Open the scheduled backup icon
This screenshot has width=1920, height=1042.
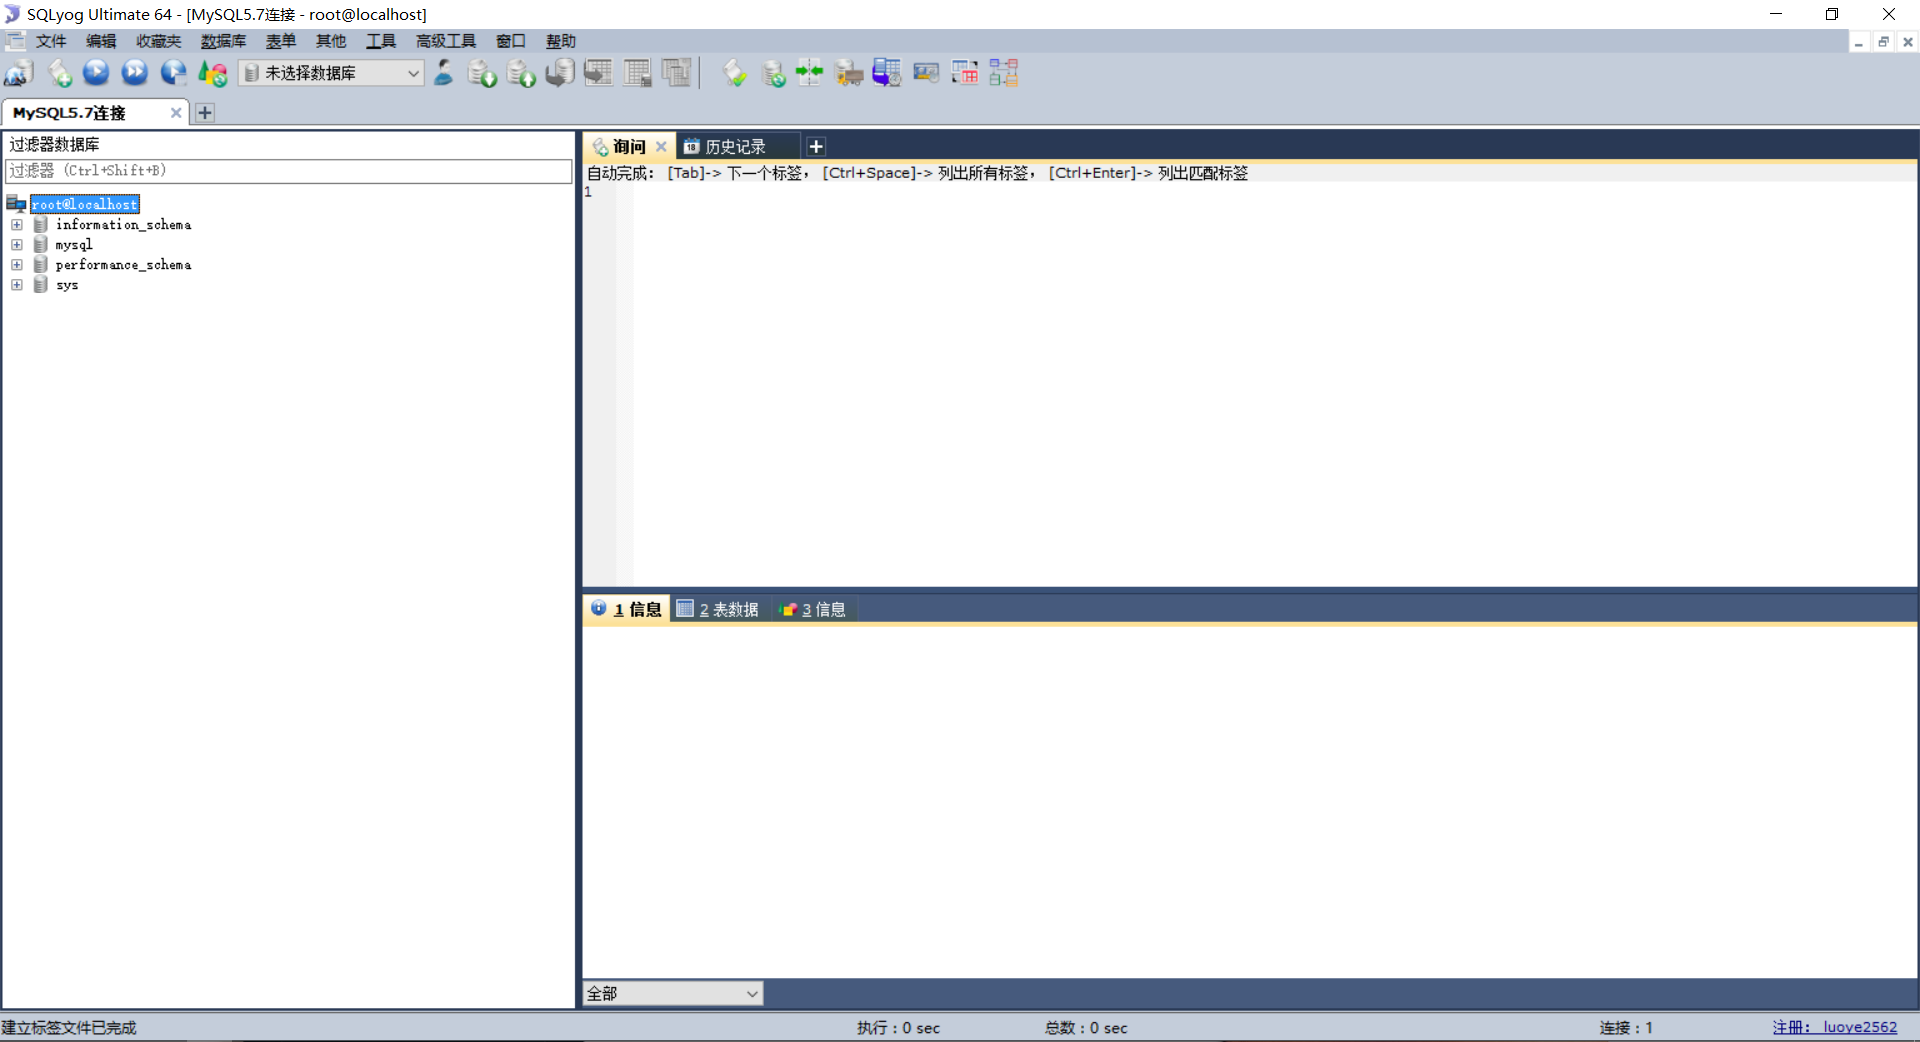pyautogui.click(x=887, y=73)
